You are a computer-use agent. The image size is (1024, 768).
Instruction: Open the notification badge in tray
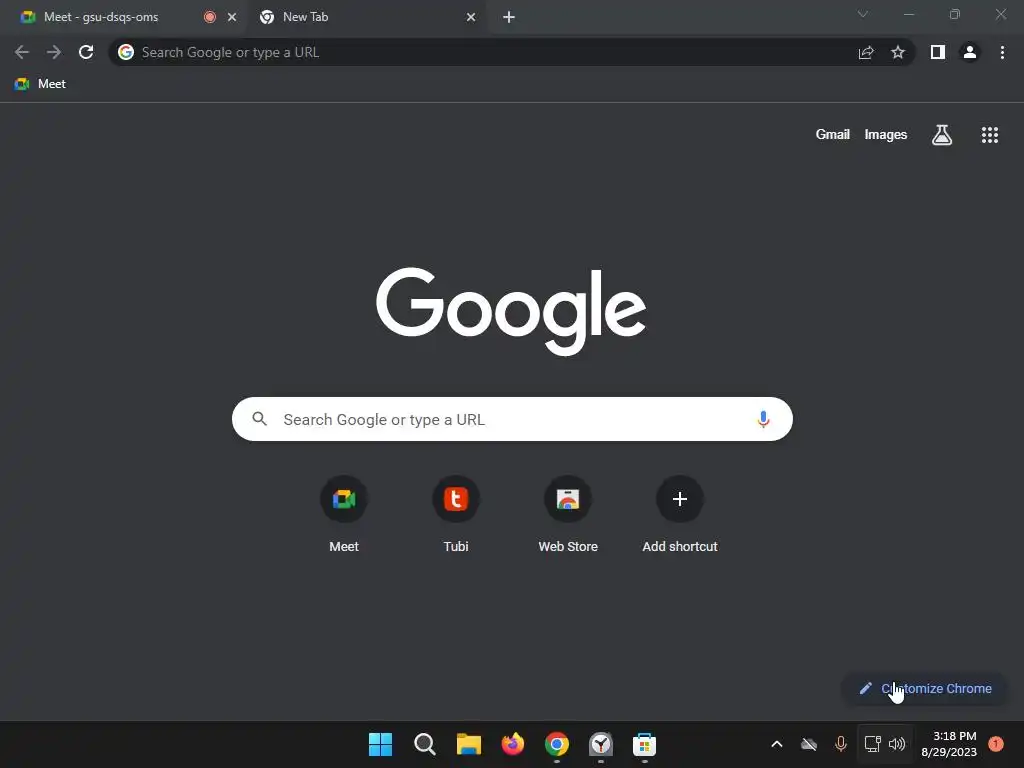point(996,744)
